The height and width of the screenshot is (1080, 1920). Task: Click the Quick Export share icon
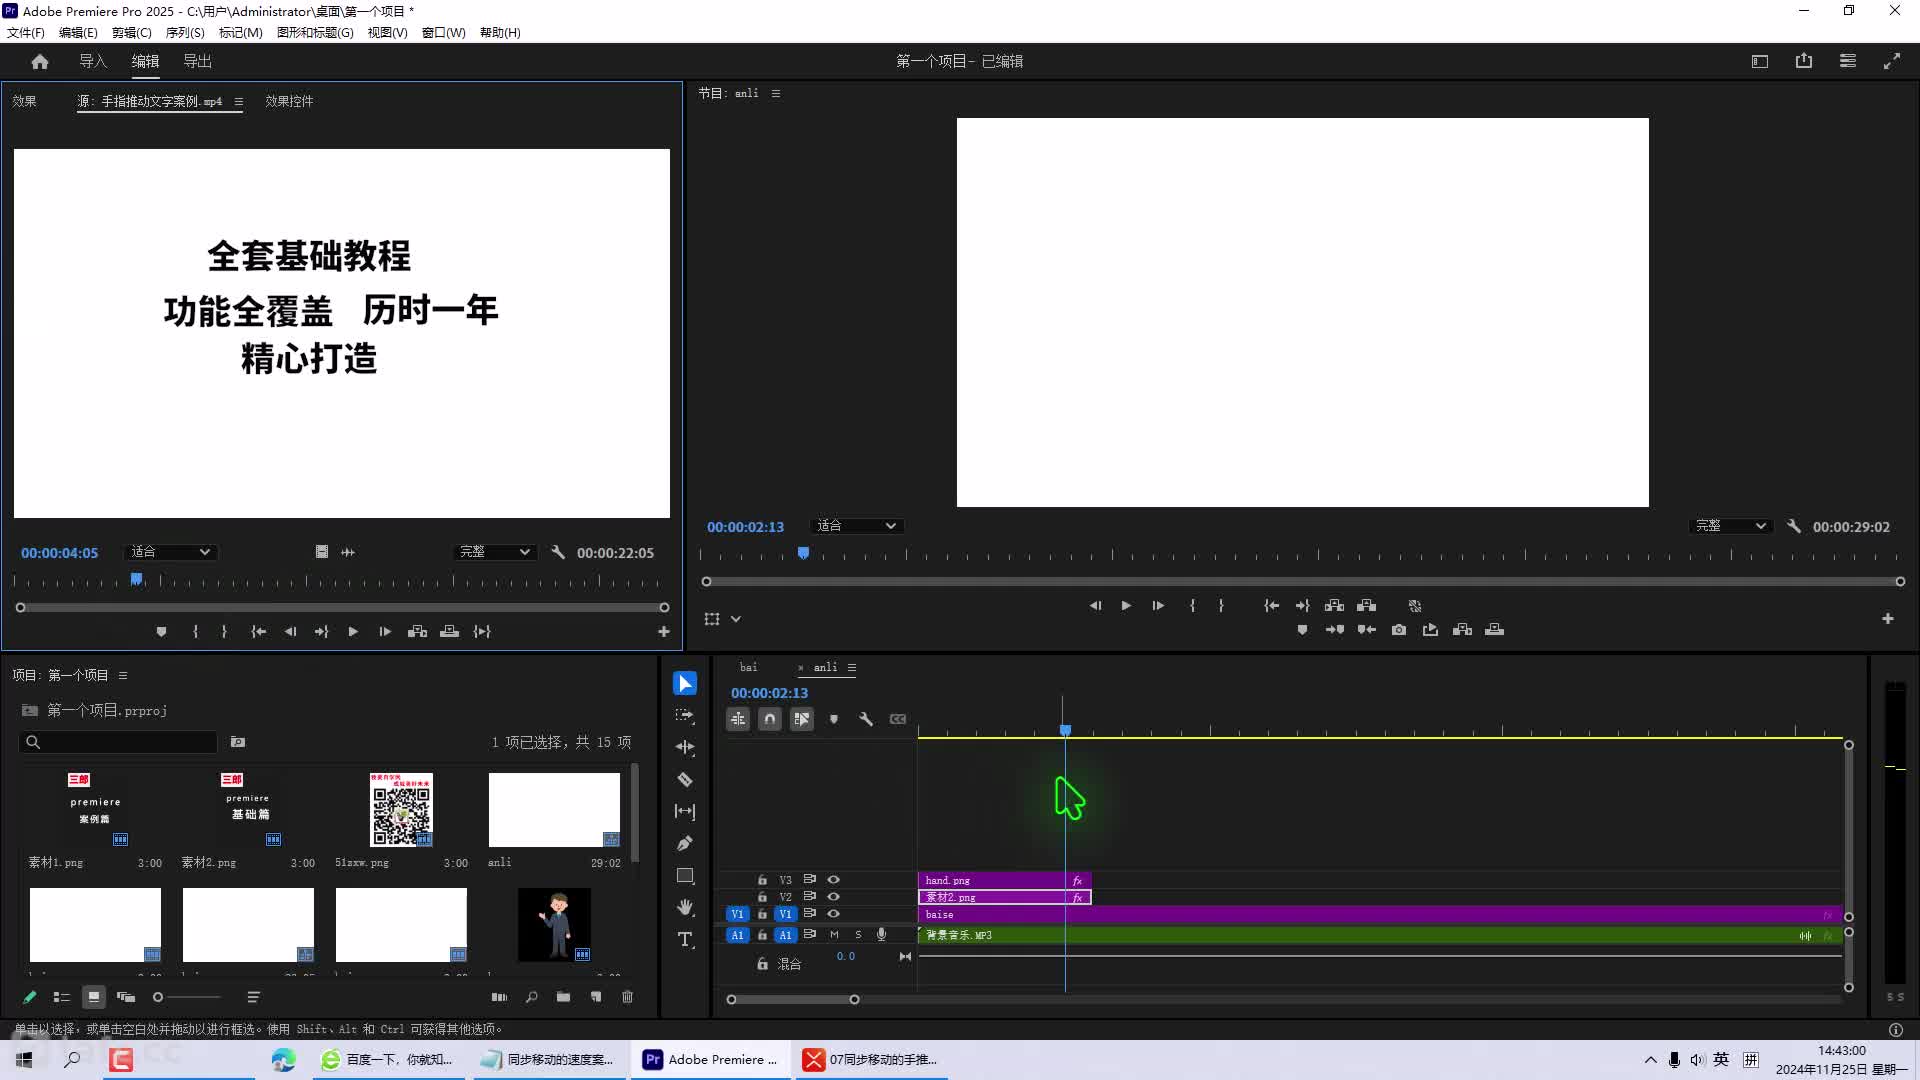pos(1804,61)
